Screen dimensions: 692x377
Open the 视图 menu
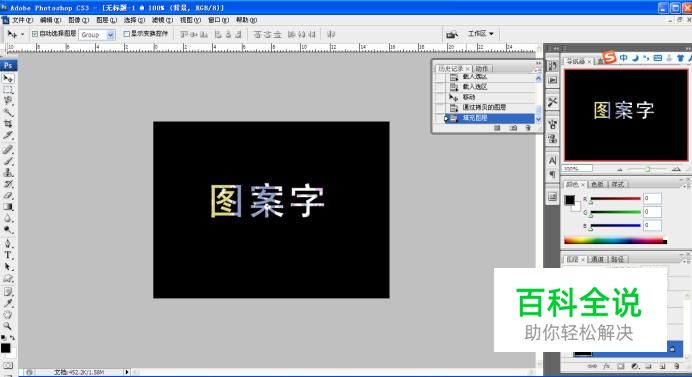(190, 20)
